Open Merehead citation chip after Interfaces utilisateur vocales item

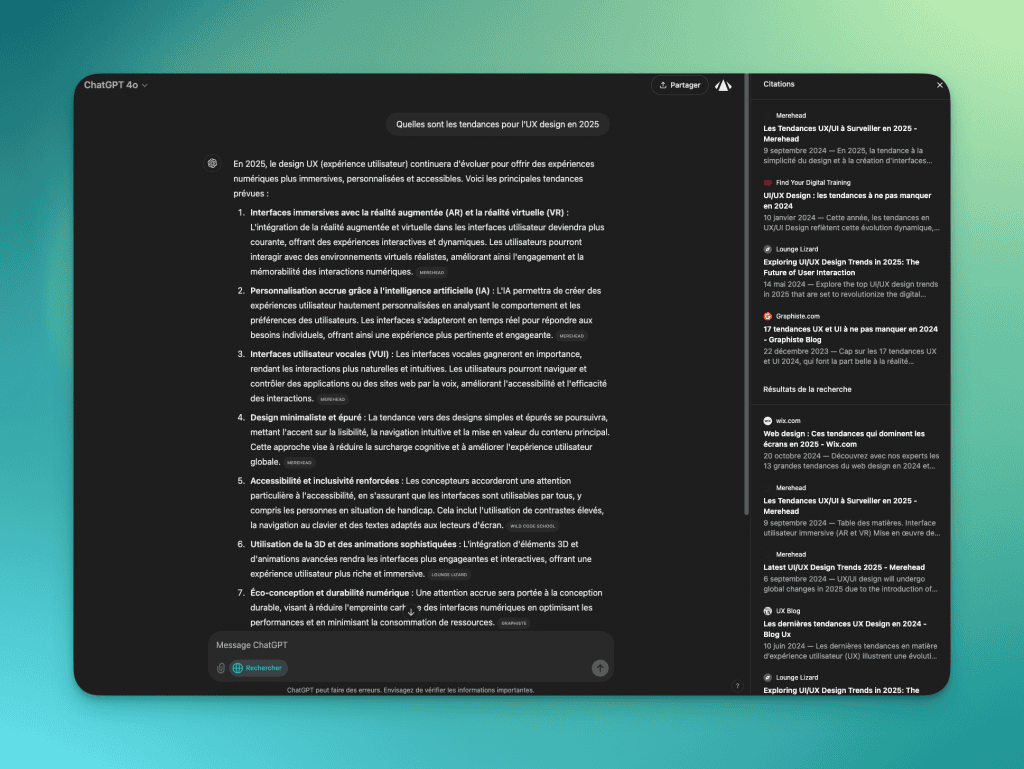pos(332,399)
